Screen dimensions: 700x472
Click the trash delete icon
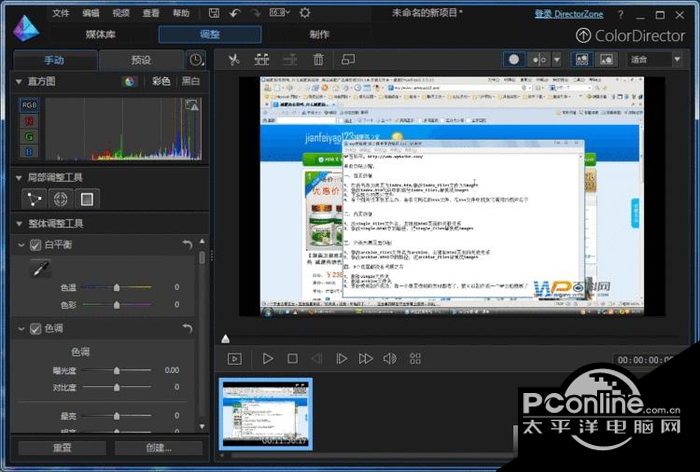click(318, 59)
